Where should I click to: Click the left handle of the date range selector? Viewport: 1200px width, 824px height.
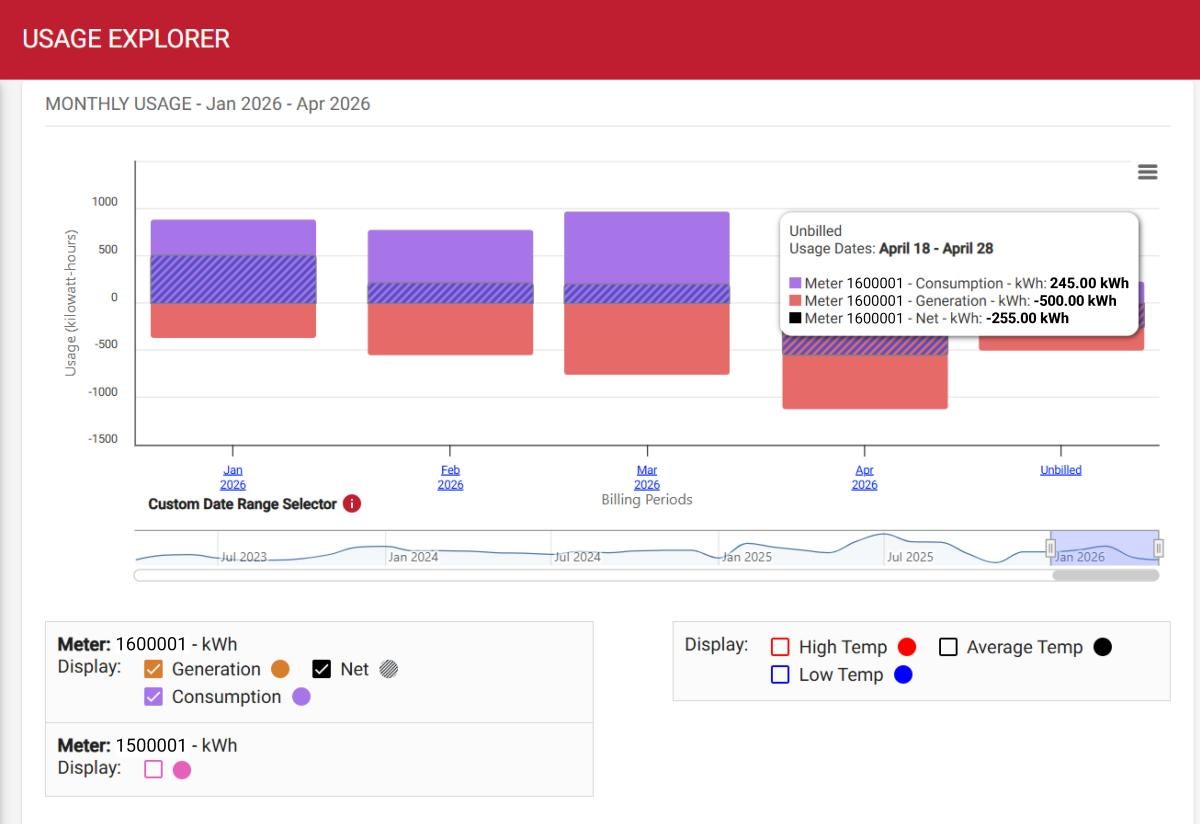click(x=1051, y=548)
